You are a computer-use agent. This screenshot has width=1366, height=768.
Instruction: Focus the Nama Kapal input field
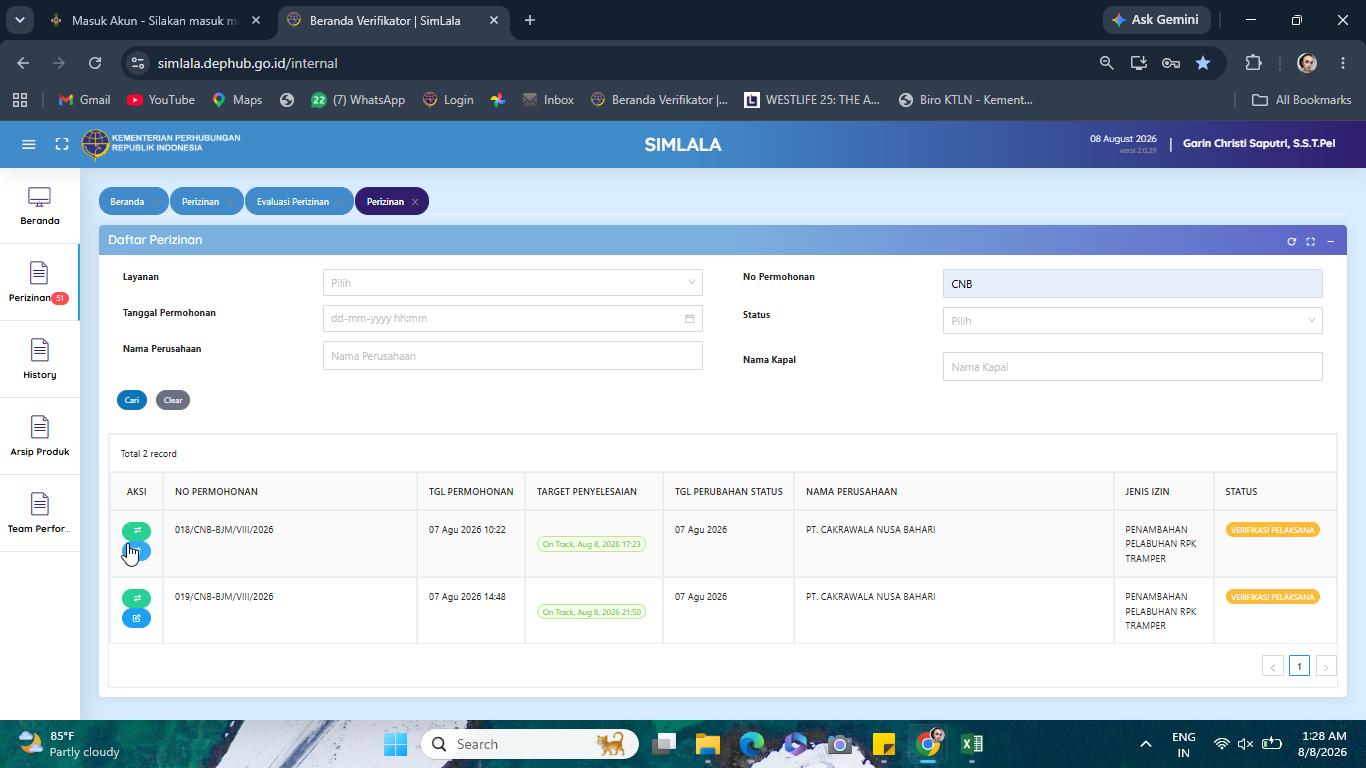[1132, 367]
